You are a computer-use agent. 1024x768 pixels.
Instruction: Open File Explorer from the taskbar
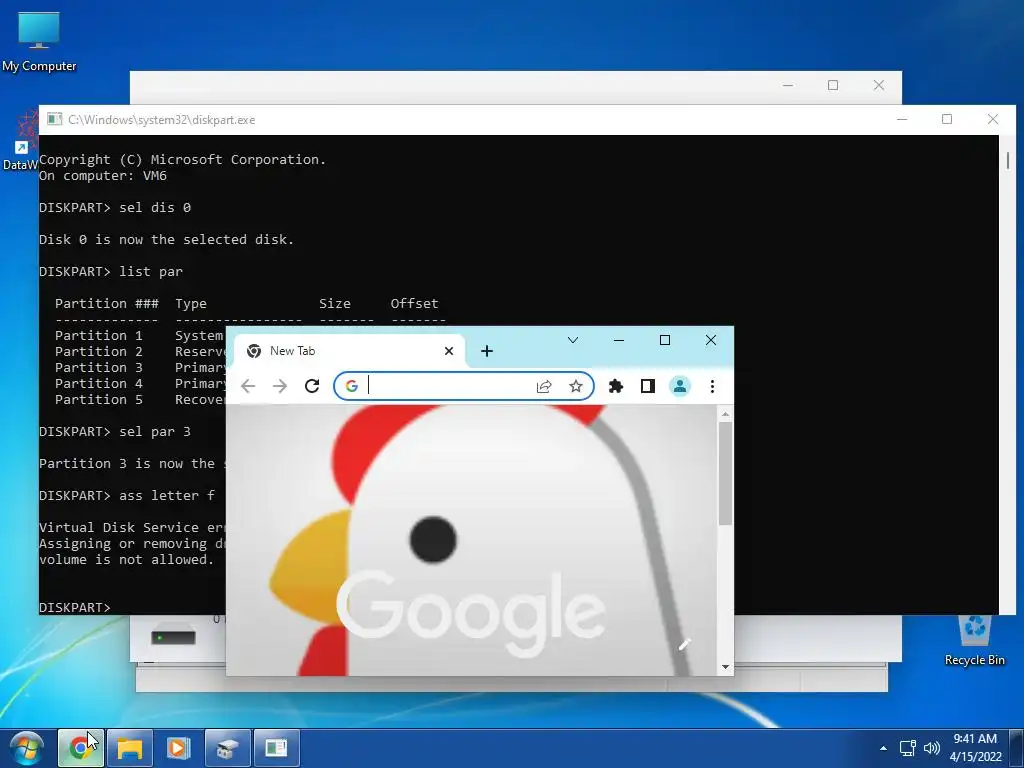[x=129, y=748]
